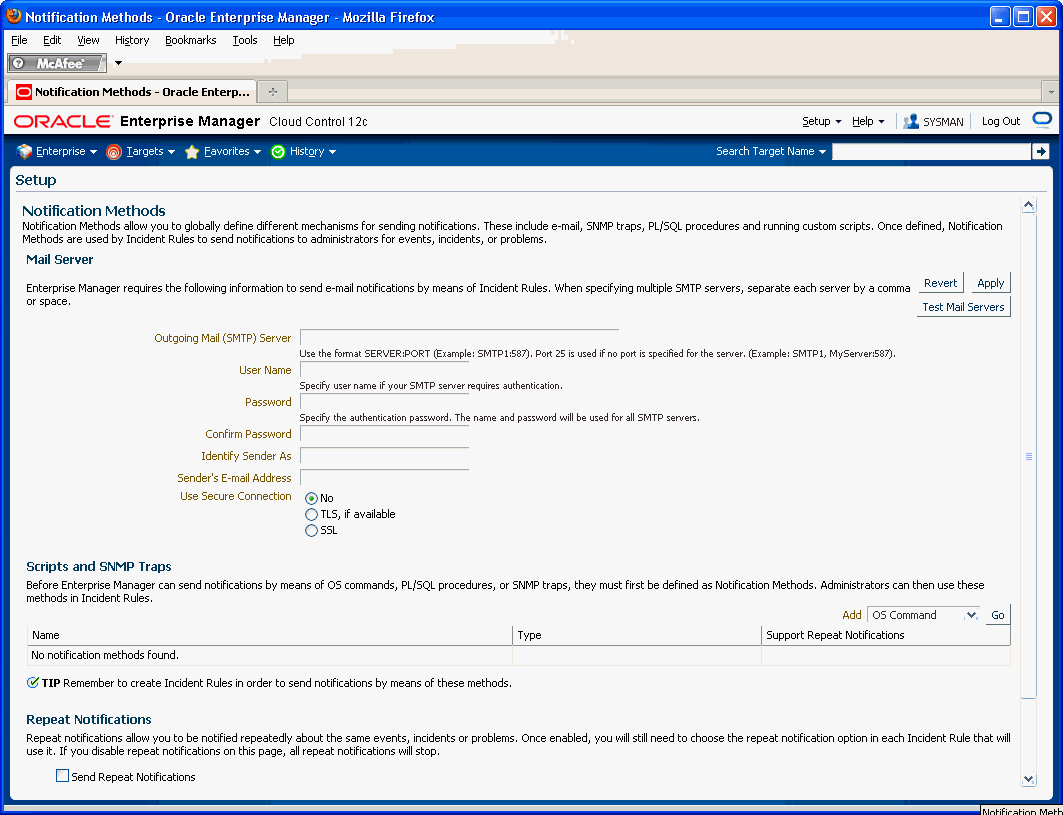Open the Setup dropdown menu
This screenshot has height=815, width=1063.
point(822,121)
